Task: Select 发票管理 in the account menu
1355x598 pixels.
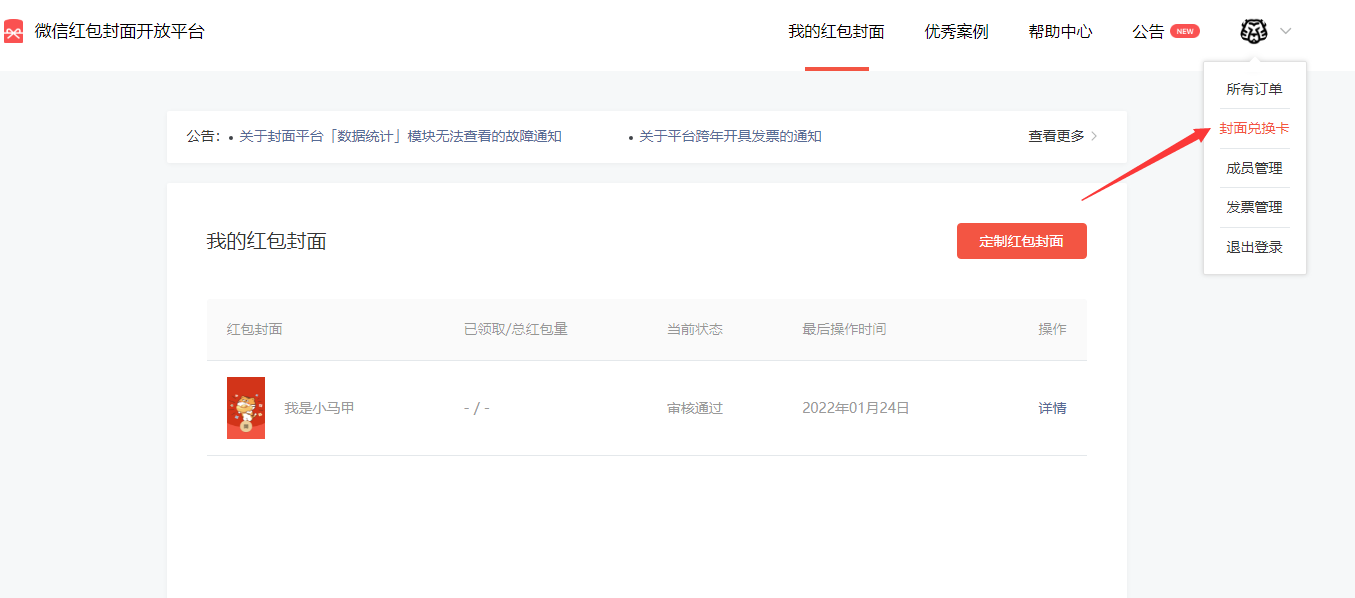Action: (x=1254, y=207)
